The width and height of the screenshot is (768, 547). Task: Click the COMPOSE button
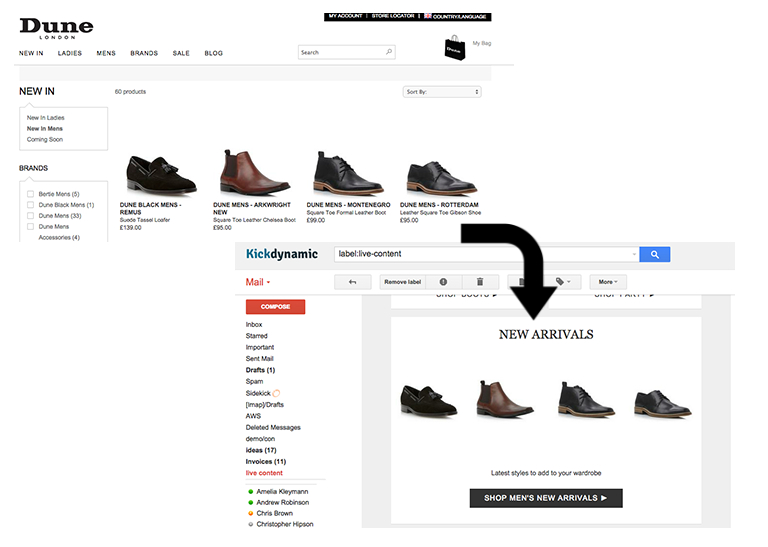click(x=275, y=307)
